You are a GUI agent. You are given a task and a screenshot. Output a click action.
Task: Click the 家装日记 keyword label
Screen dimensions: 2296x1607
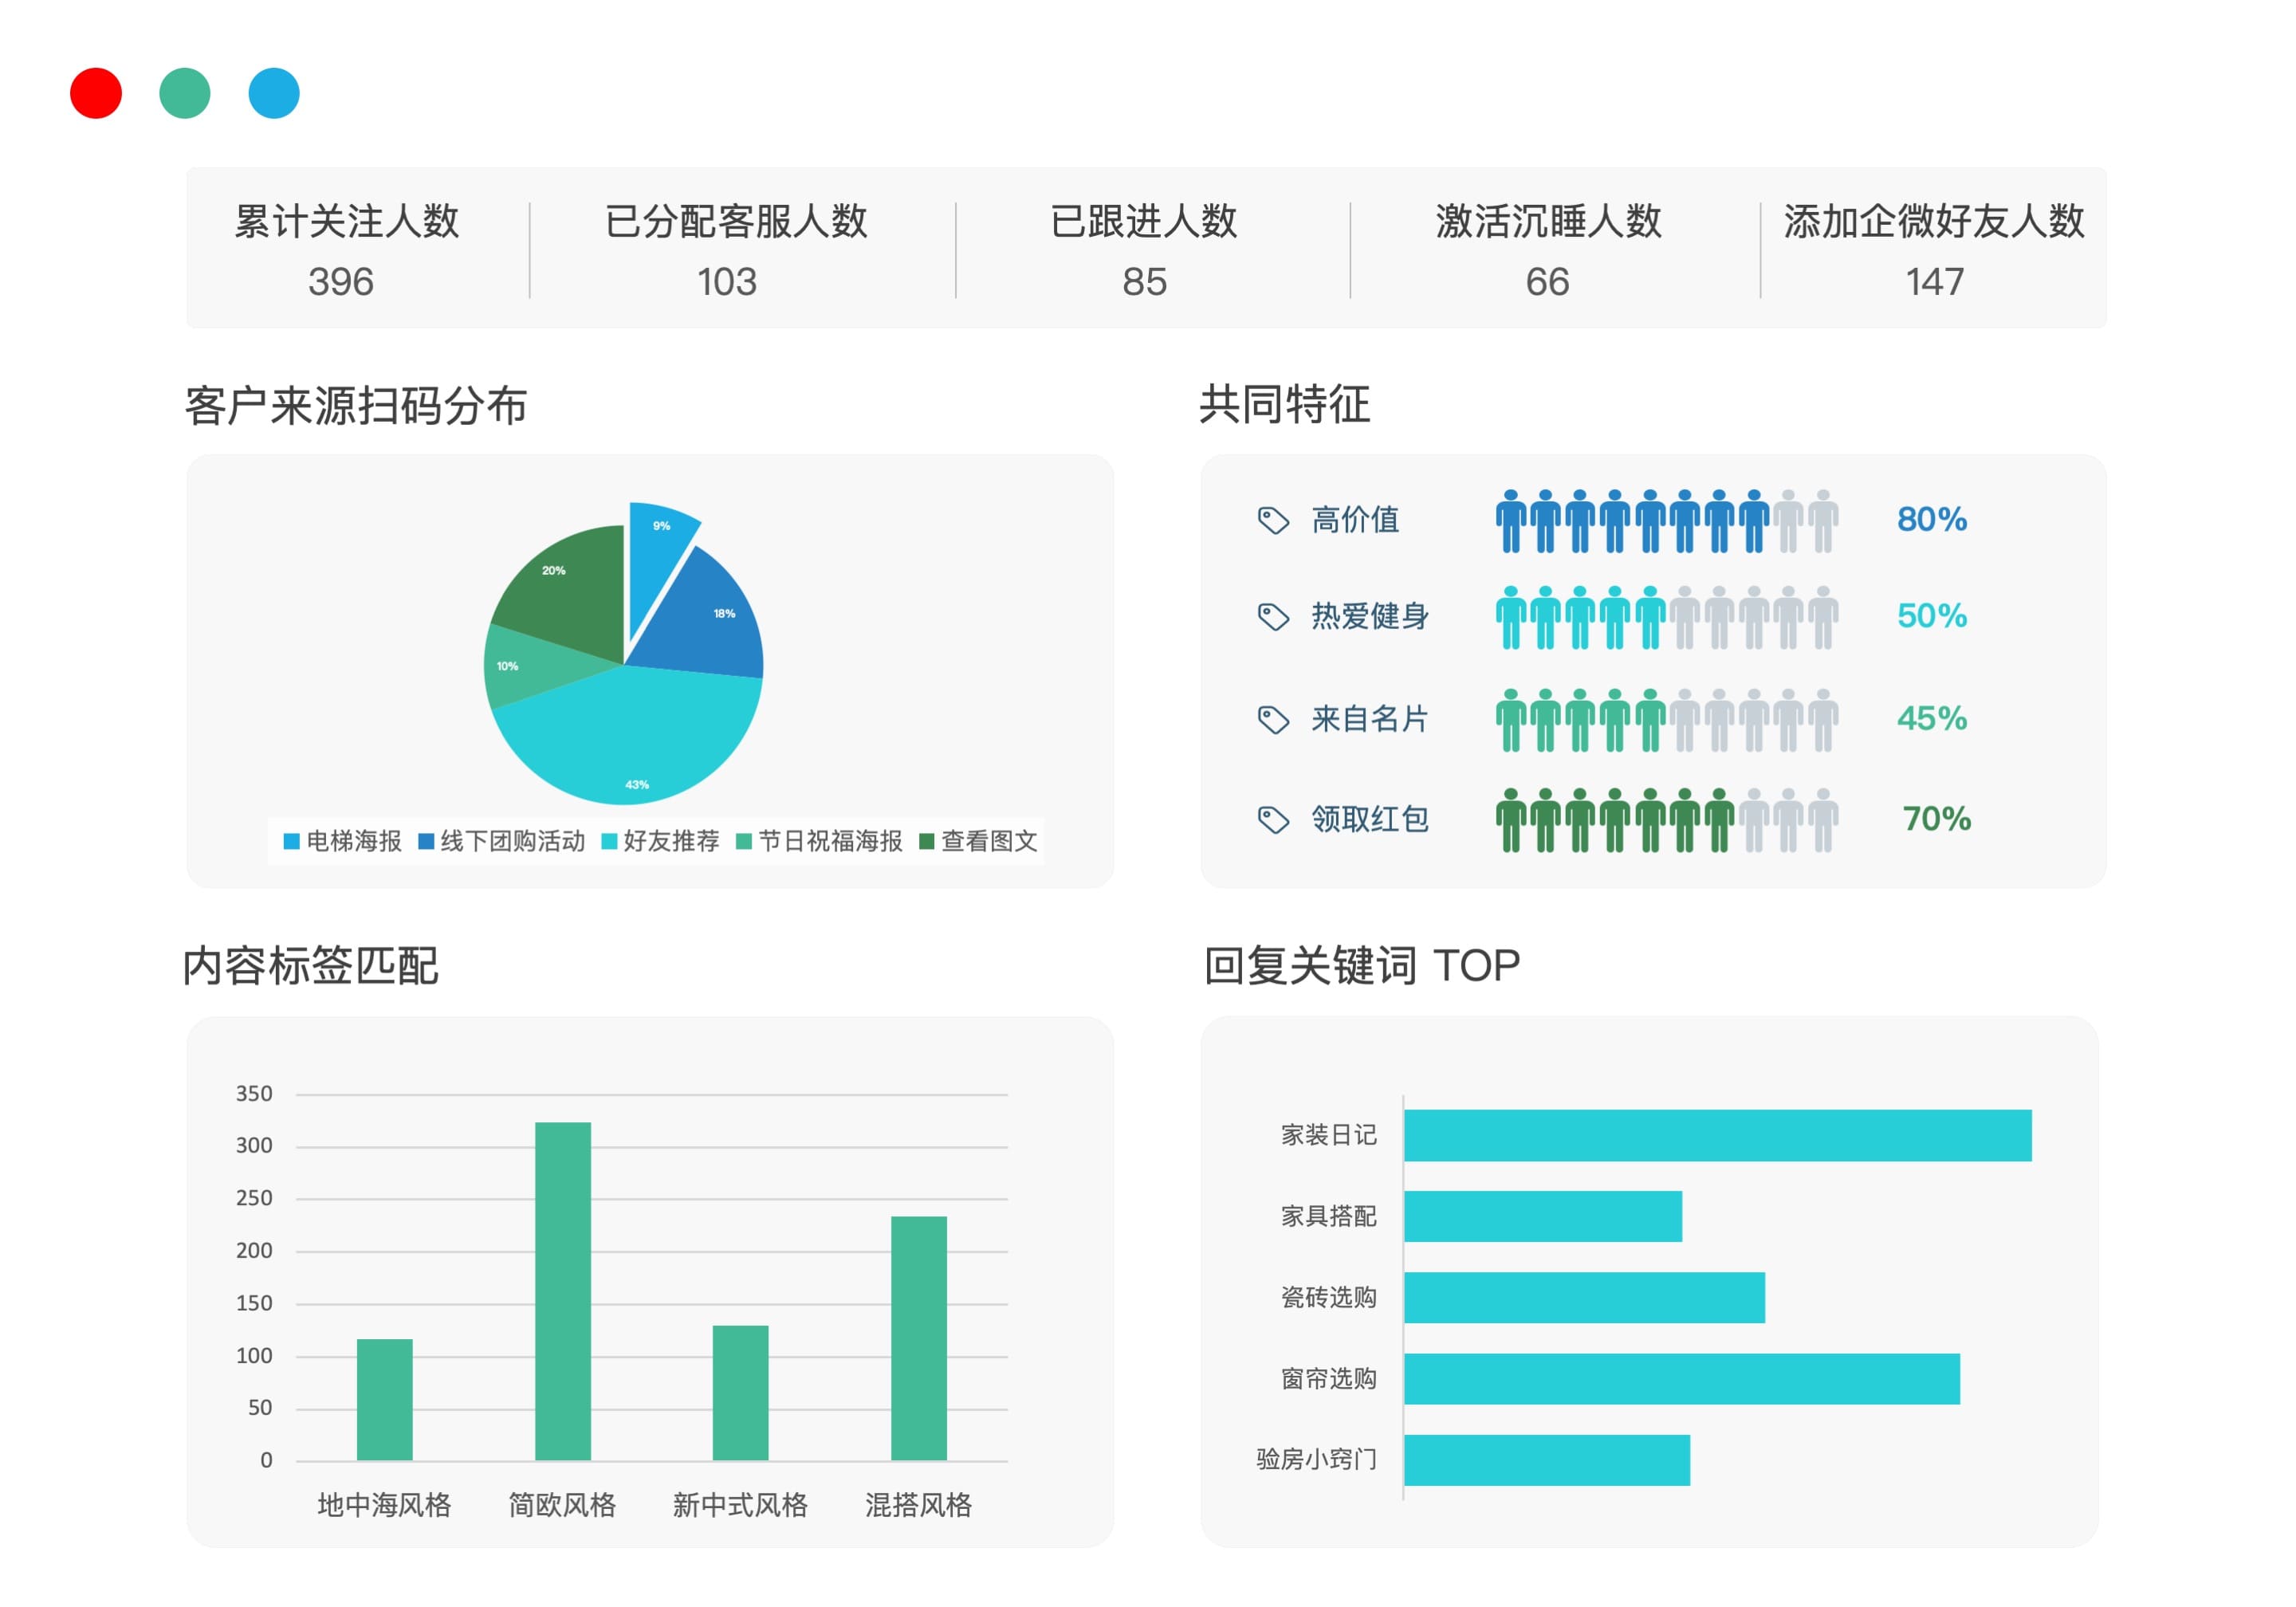point(1329,1135)
